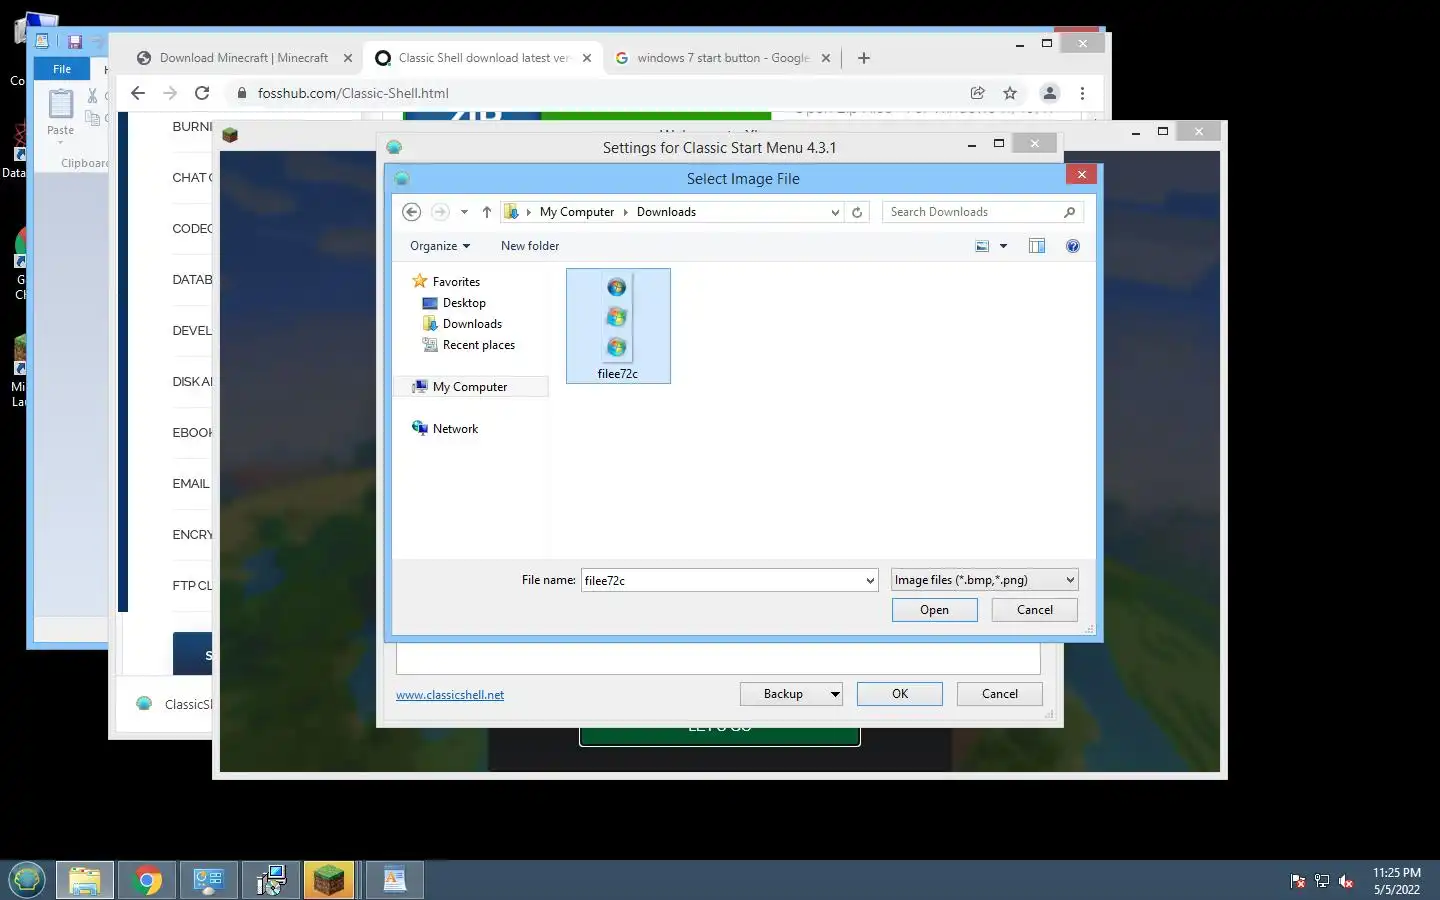The image size is (1440, 900).
Task: Click Downloads in the address breadcrumb
Action: click(x=666, y=212)
